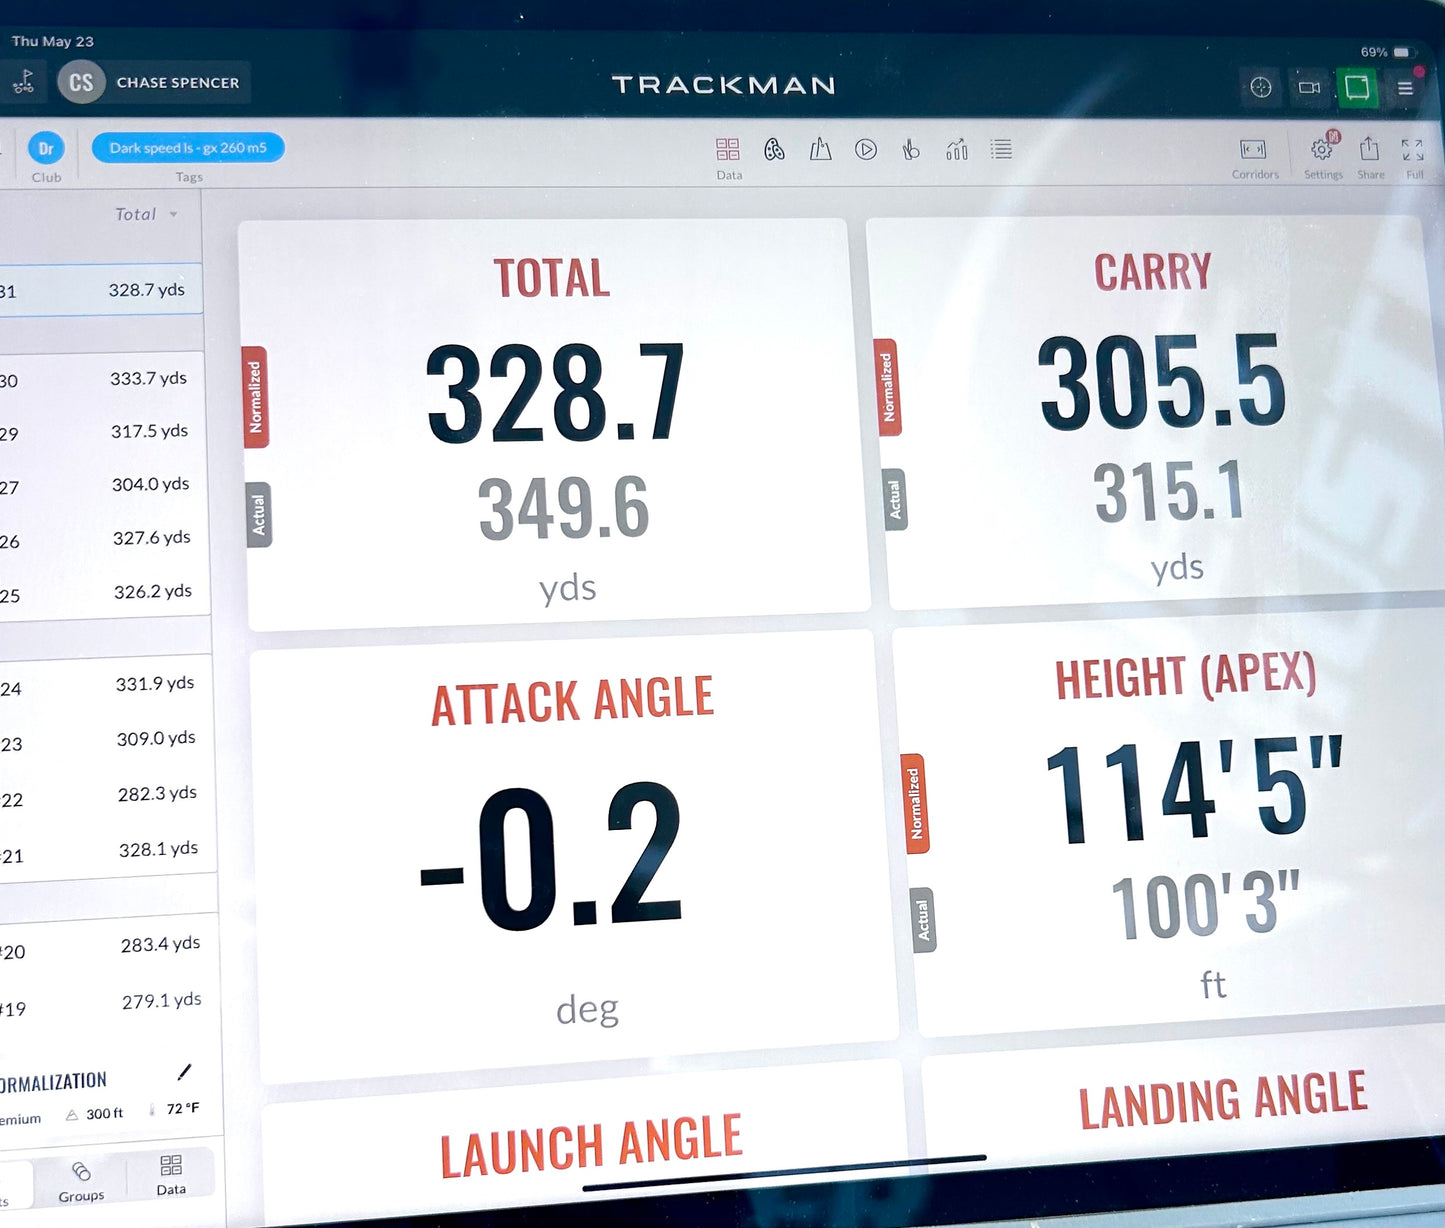Click the LAUNCH ANGLE tile title
The width and height of the screenshot is (1445, 1228).
[x=591, y=1146]
